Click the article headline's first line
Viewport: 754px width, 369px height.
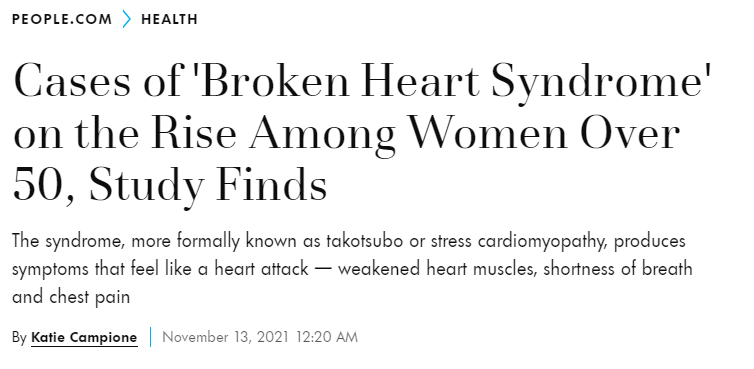pos(362,83)
